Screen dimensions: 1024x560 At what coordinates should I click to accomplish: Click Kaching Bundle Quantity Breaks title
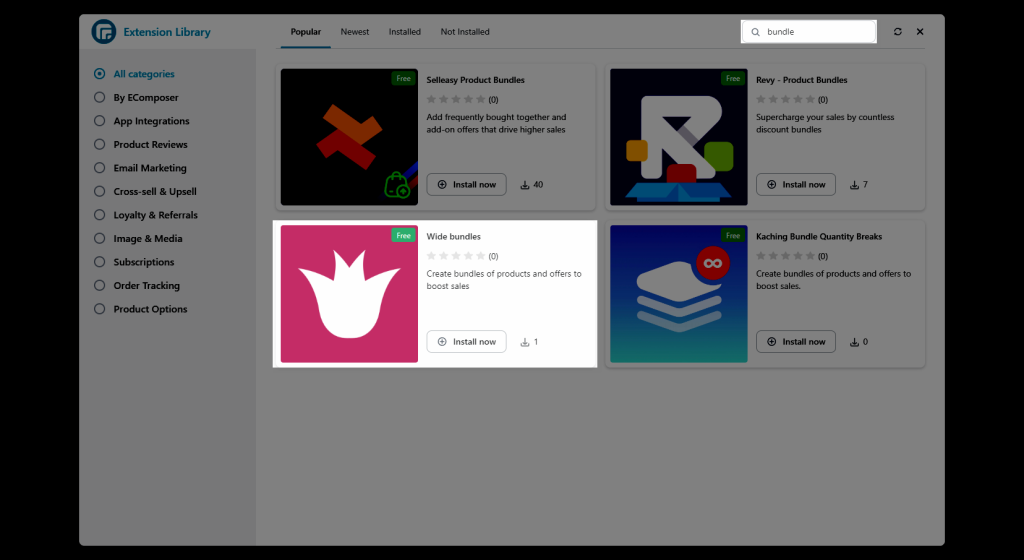[x=819, y=236]
